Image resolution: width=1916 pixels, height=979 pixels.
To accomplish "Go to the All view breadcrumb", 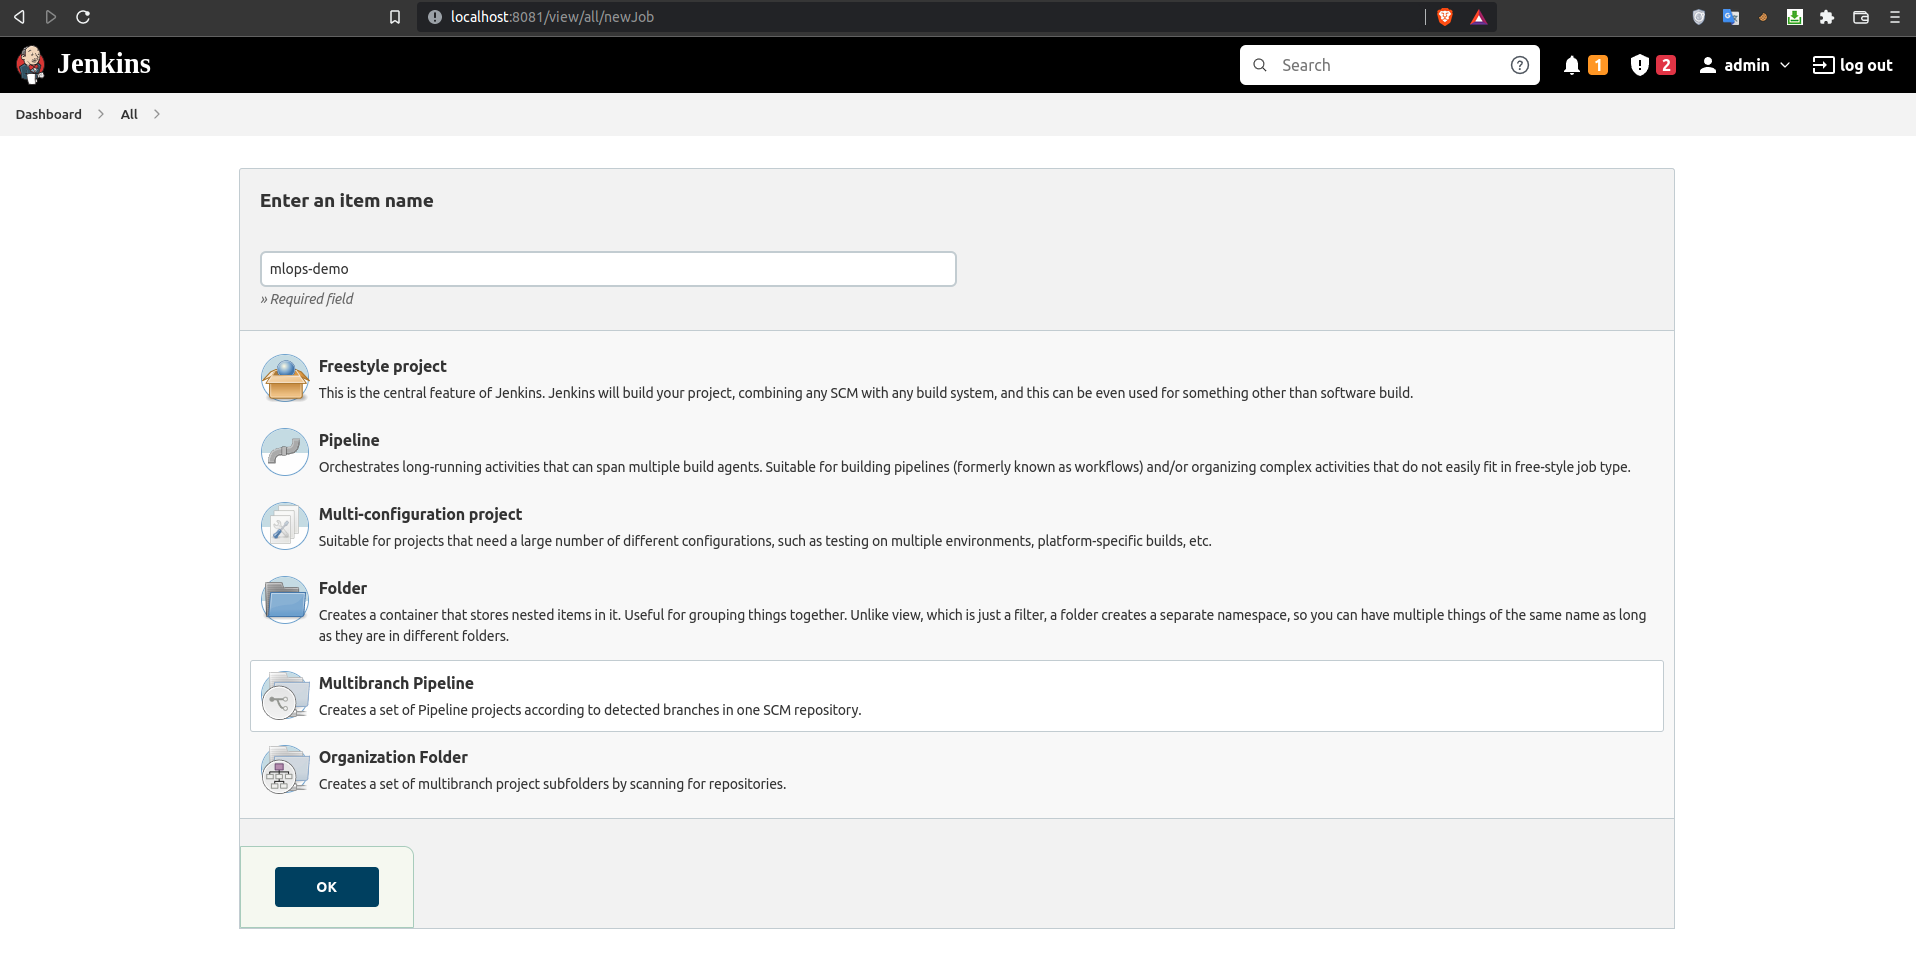I will (x=129, y=114).
